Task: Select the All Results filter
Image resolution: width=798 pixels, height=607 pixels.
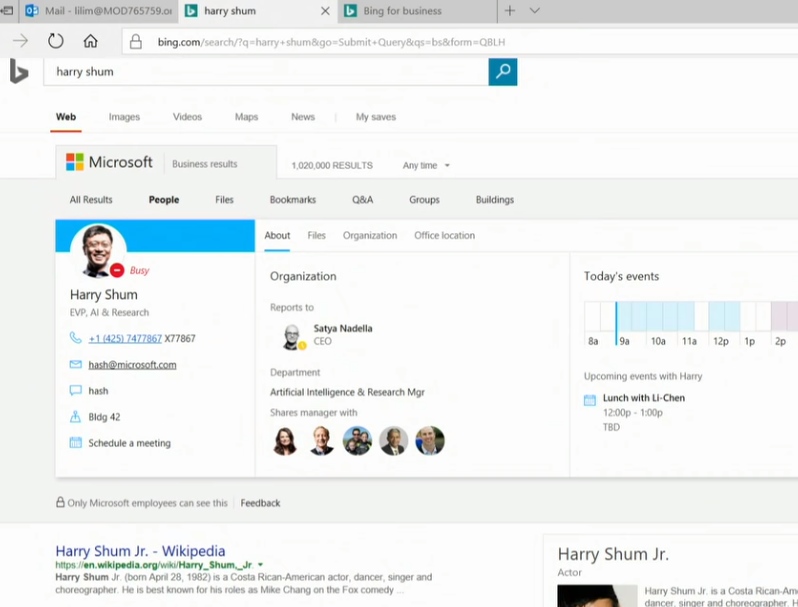Action: [x=91, y=199]
